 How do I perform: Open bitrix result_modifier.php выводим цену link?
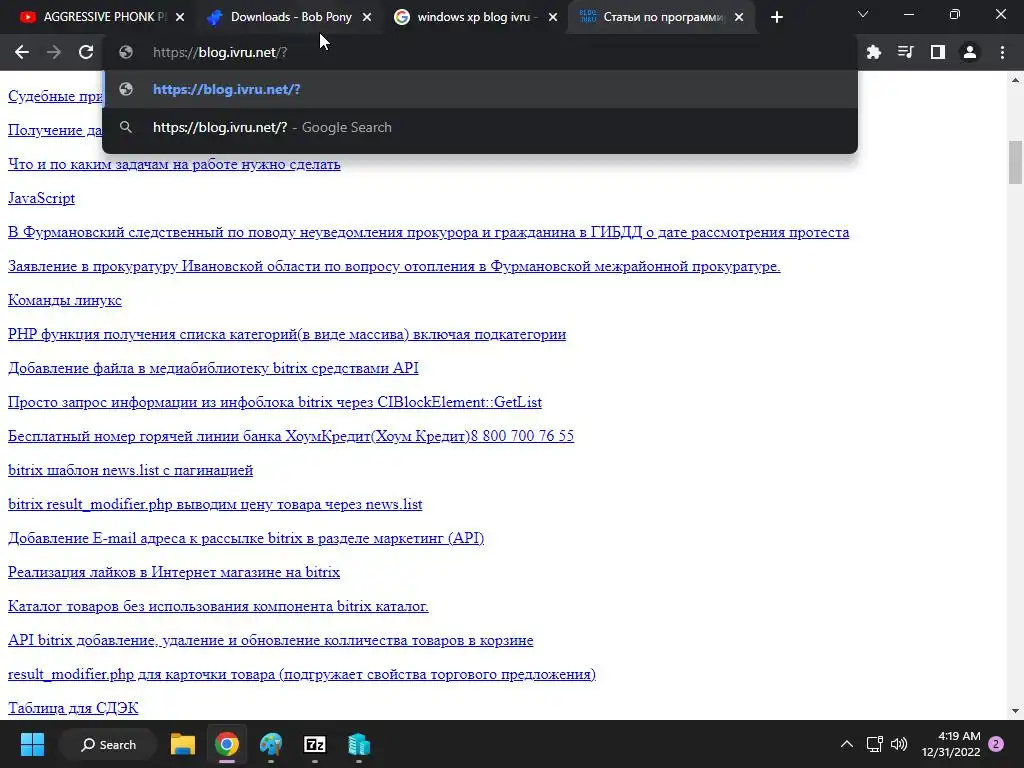(215, 504)
